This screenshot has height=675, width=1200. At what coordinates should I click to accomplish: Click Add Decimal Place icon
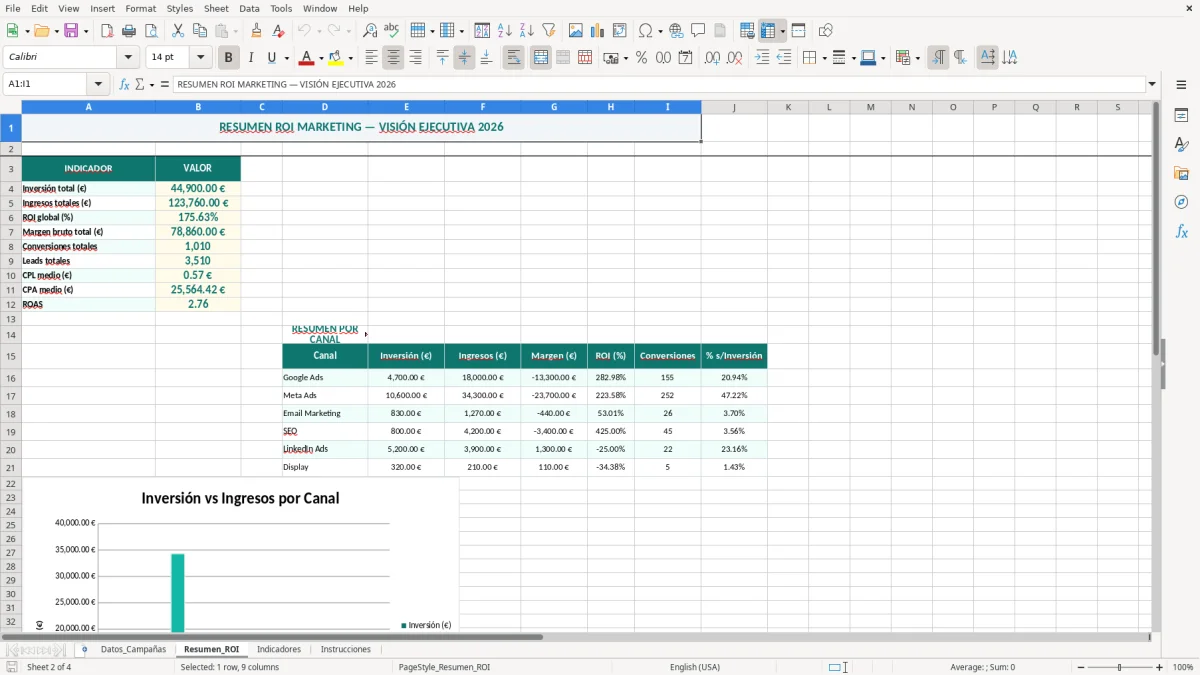click(712, 58)
